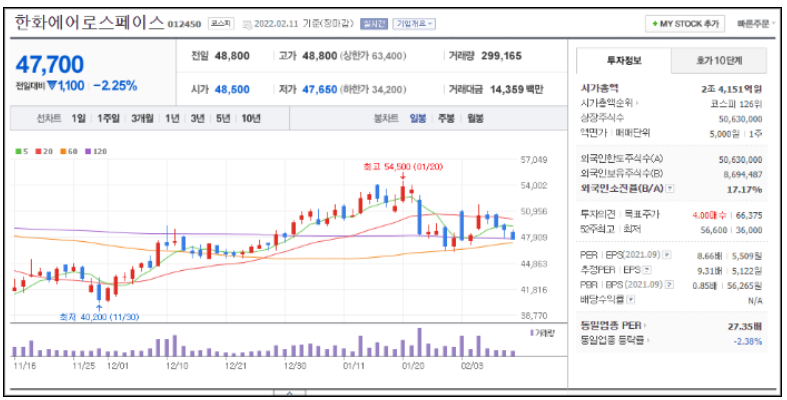Click the 거래량 volume legend marker
The width and height of the screenshot is (787, 400).
(x=542, y=333)
